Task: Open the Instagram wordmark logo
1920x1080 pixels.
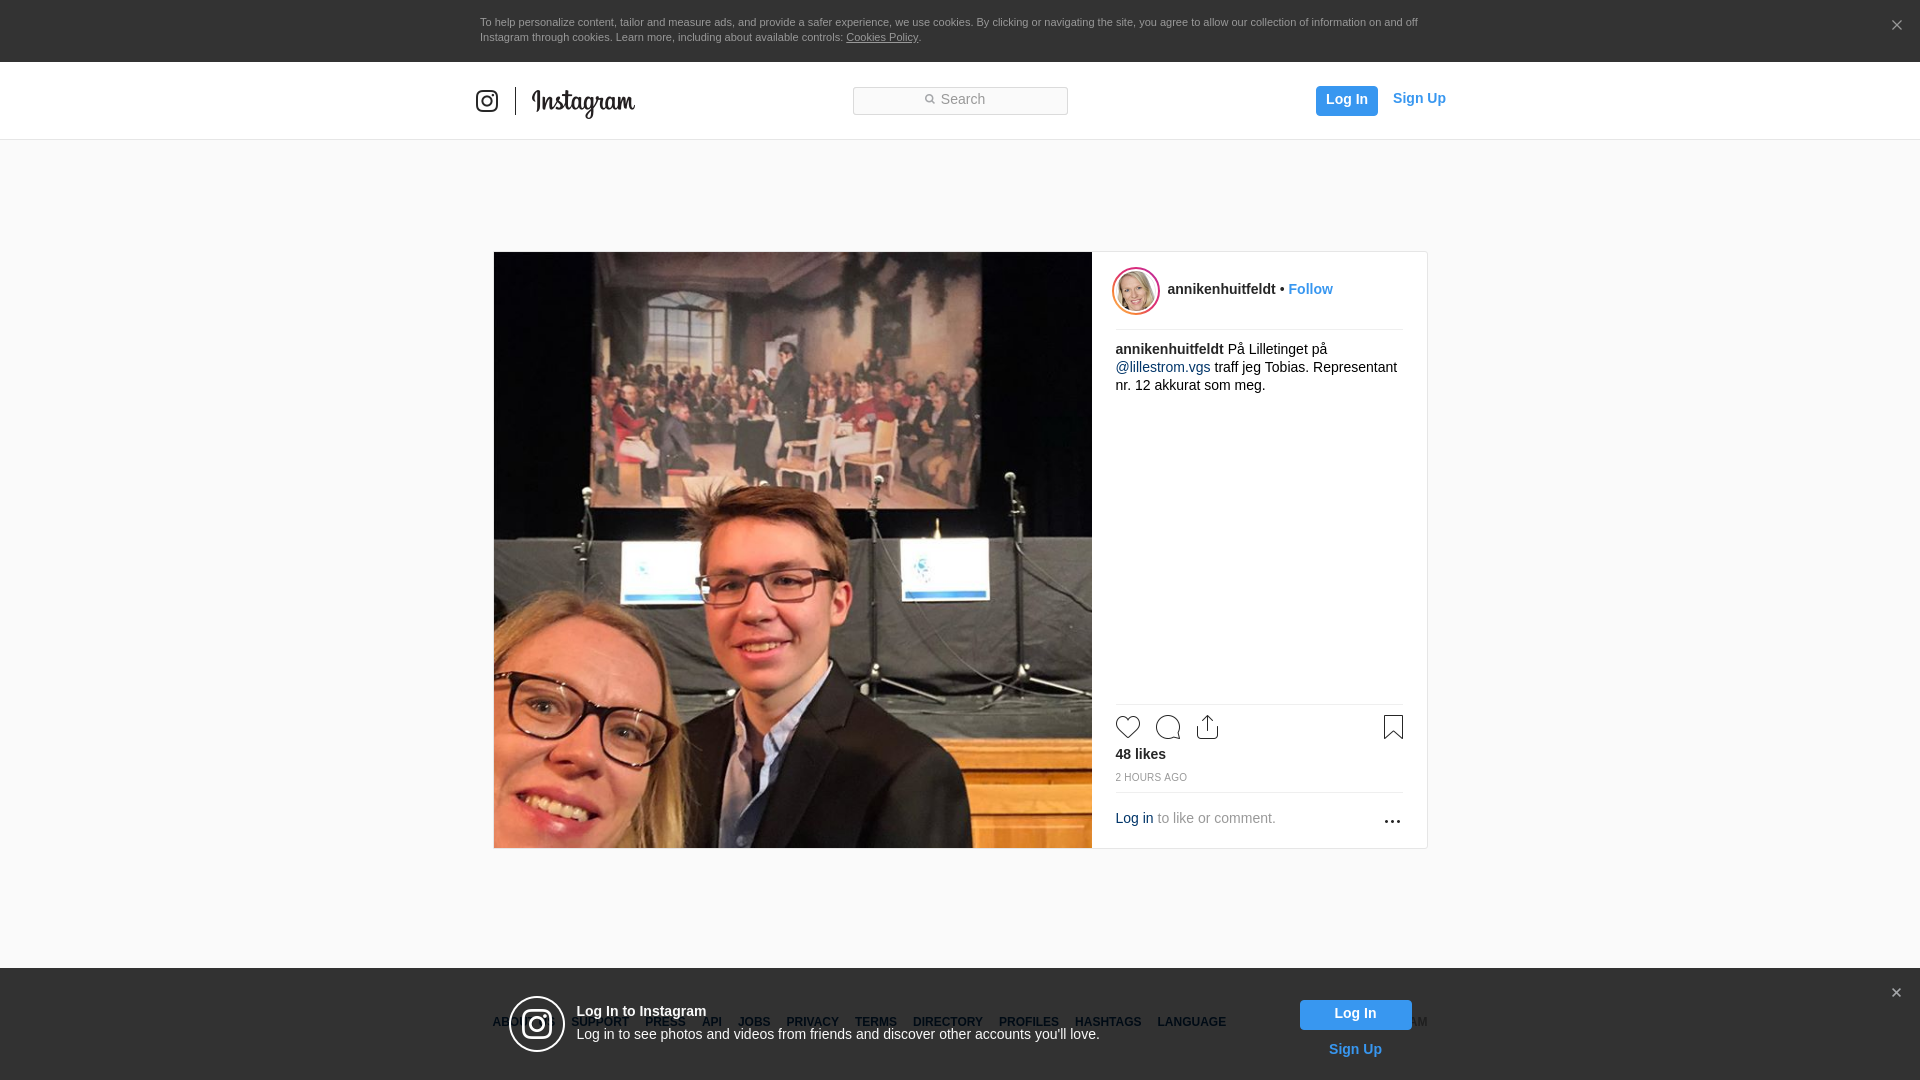Action: (583, 103)
